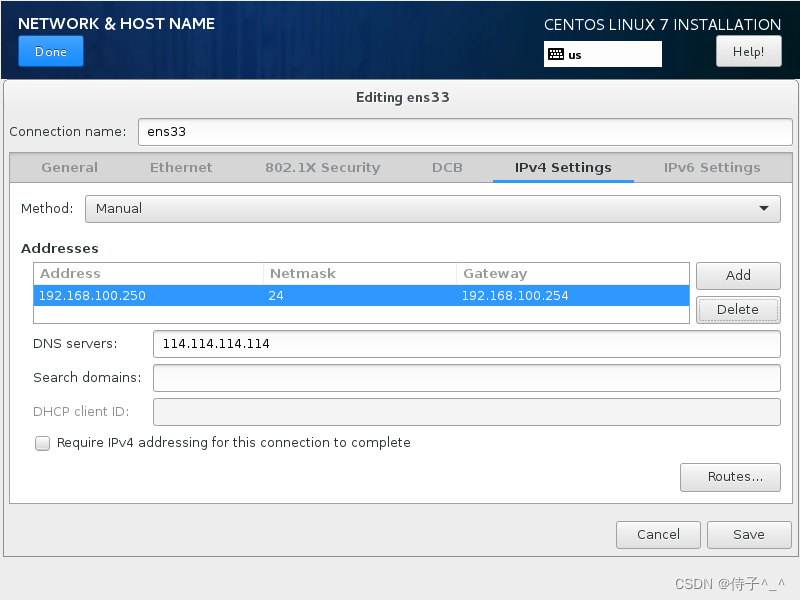
Task: Click the Add address button
Action: (738, 276)
